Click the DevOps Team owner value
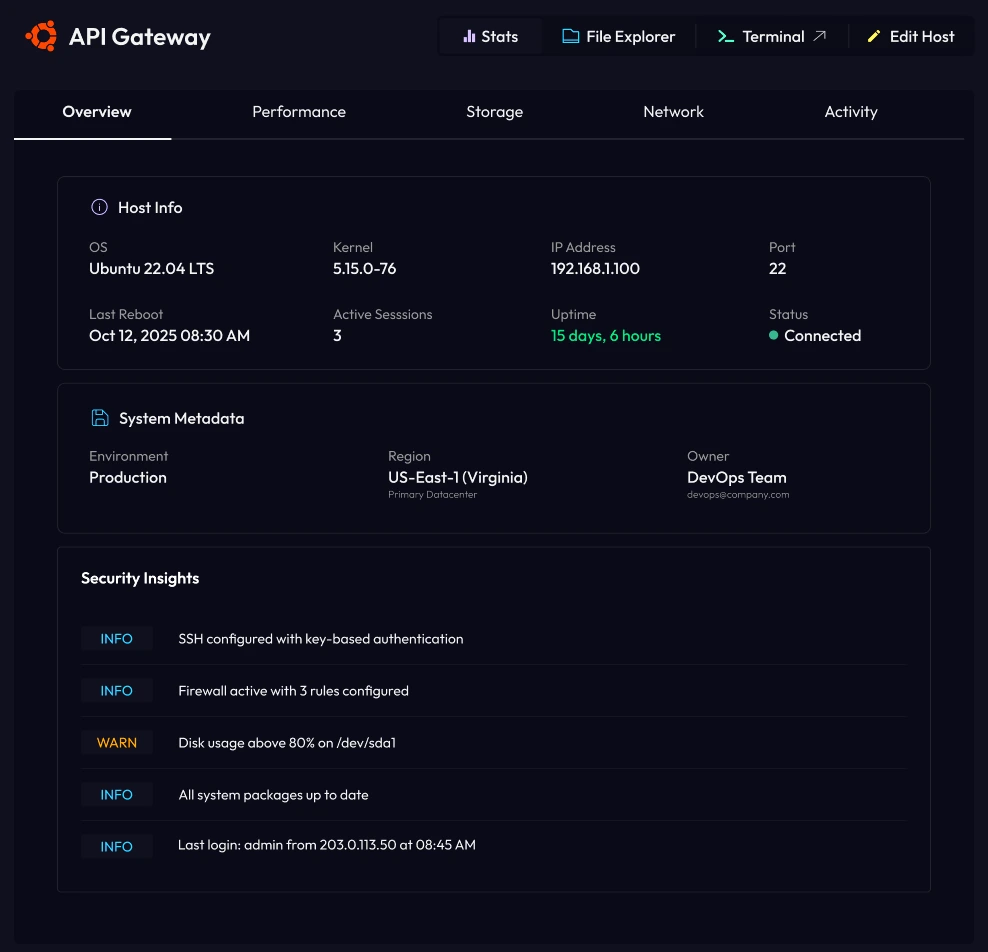Image resolution: width=988 pixels, height=952 pixels. point(737,477)
